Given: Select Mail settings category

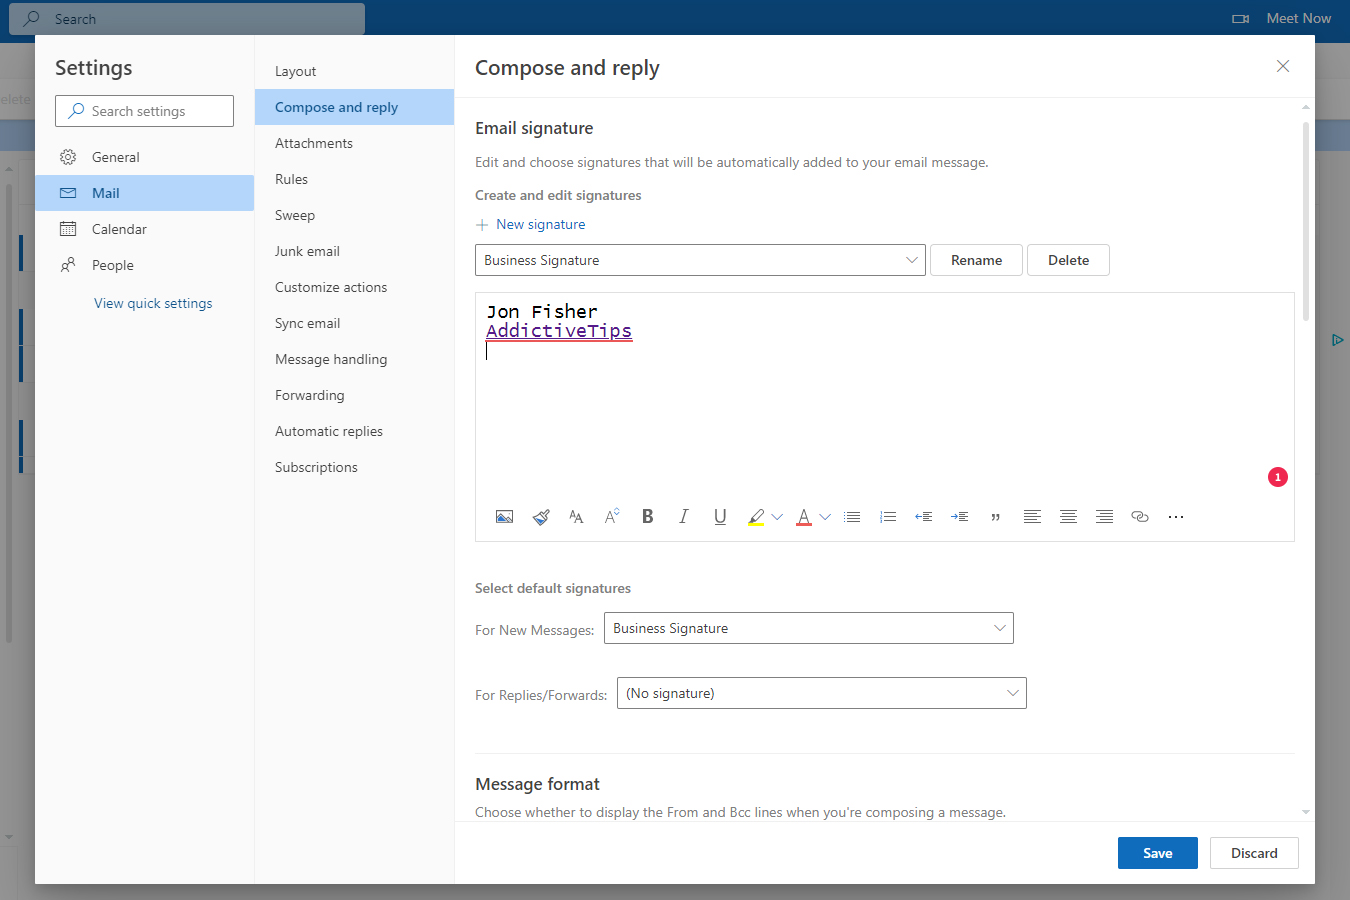Looking at the screenshot, I should point(145,193).
